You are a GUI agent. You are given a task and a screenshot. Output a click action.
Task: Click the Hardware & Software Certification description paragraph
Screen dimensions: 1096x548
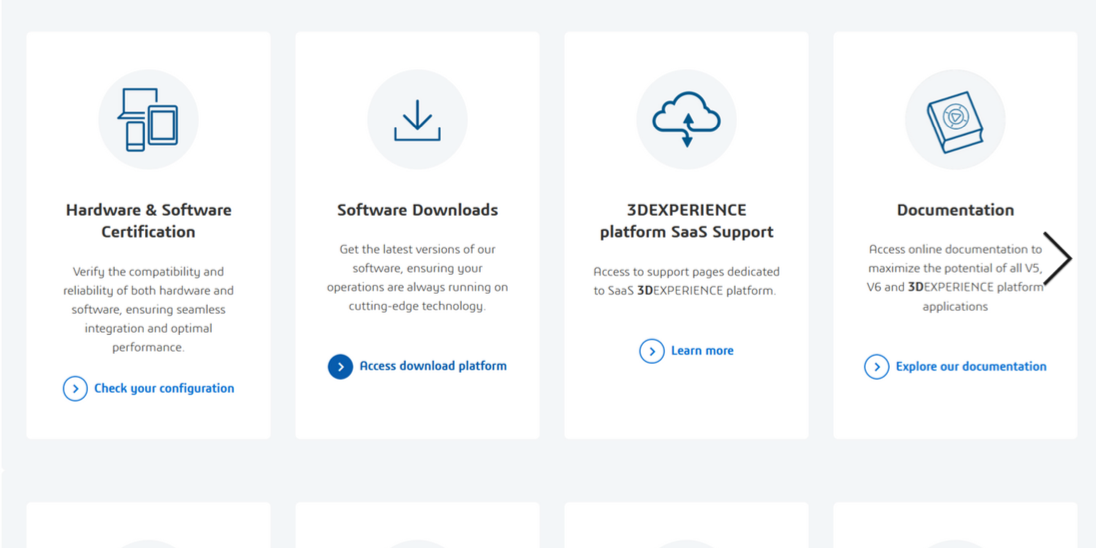(148, 309)
